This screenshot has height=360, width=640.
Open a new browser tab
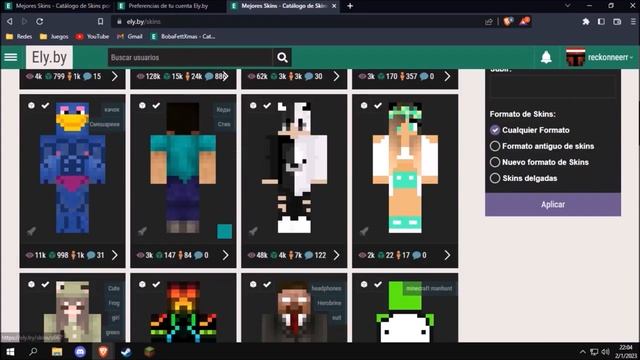point(350,6)
